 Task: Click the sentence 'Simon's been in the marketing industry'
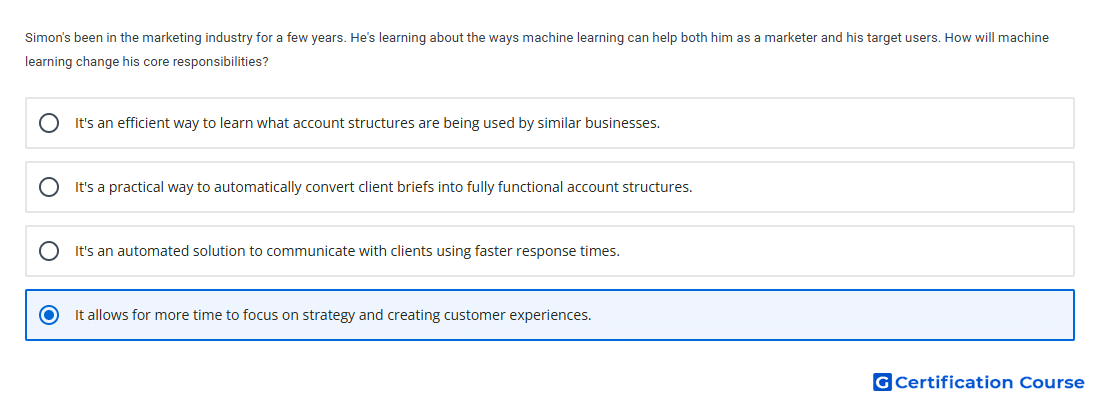(185, 38)
